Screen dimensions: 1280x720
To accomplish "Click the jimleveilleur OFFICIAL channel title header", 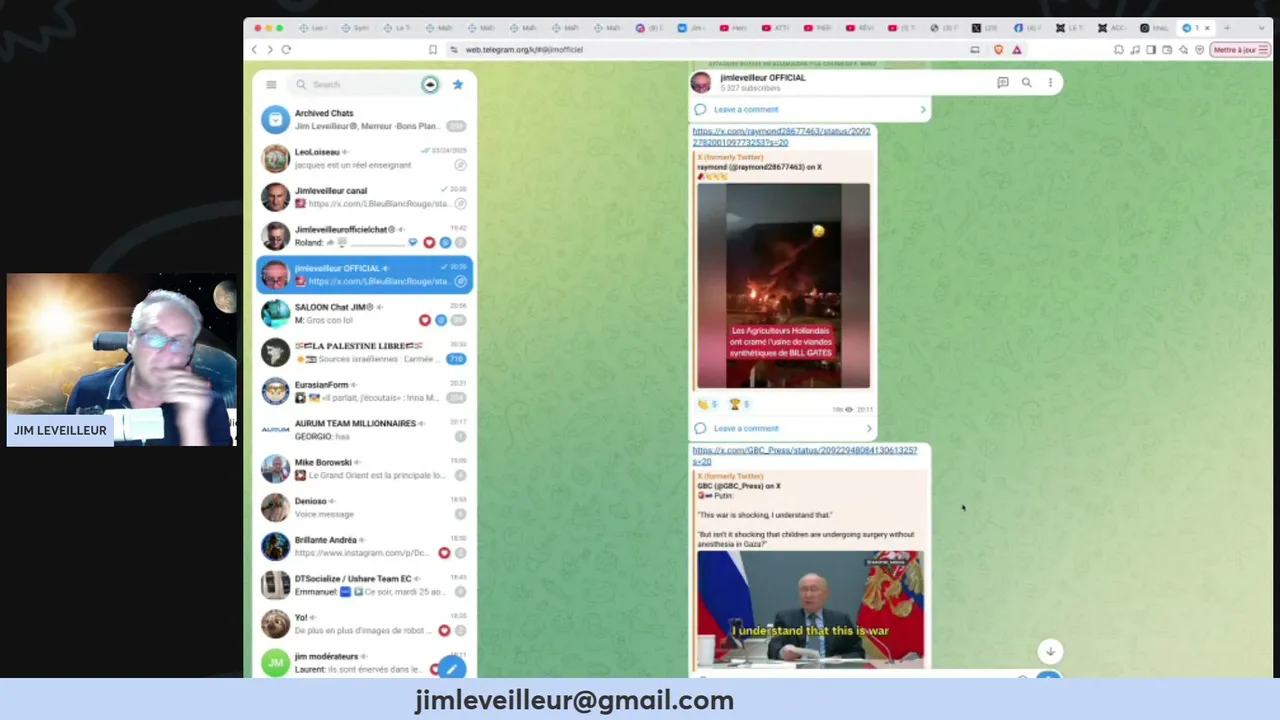I will pos(762,78).
